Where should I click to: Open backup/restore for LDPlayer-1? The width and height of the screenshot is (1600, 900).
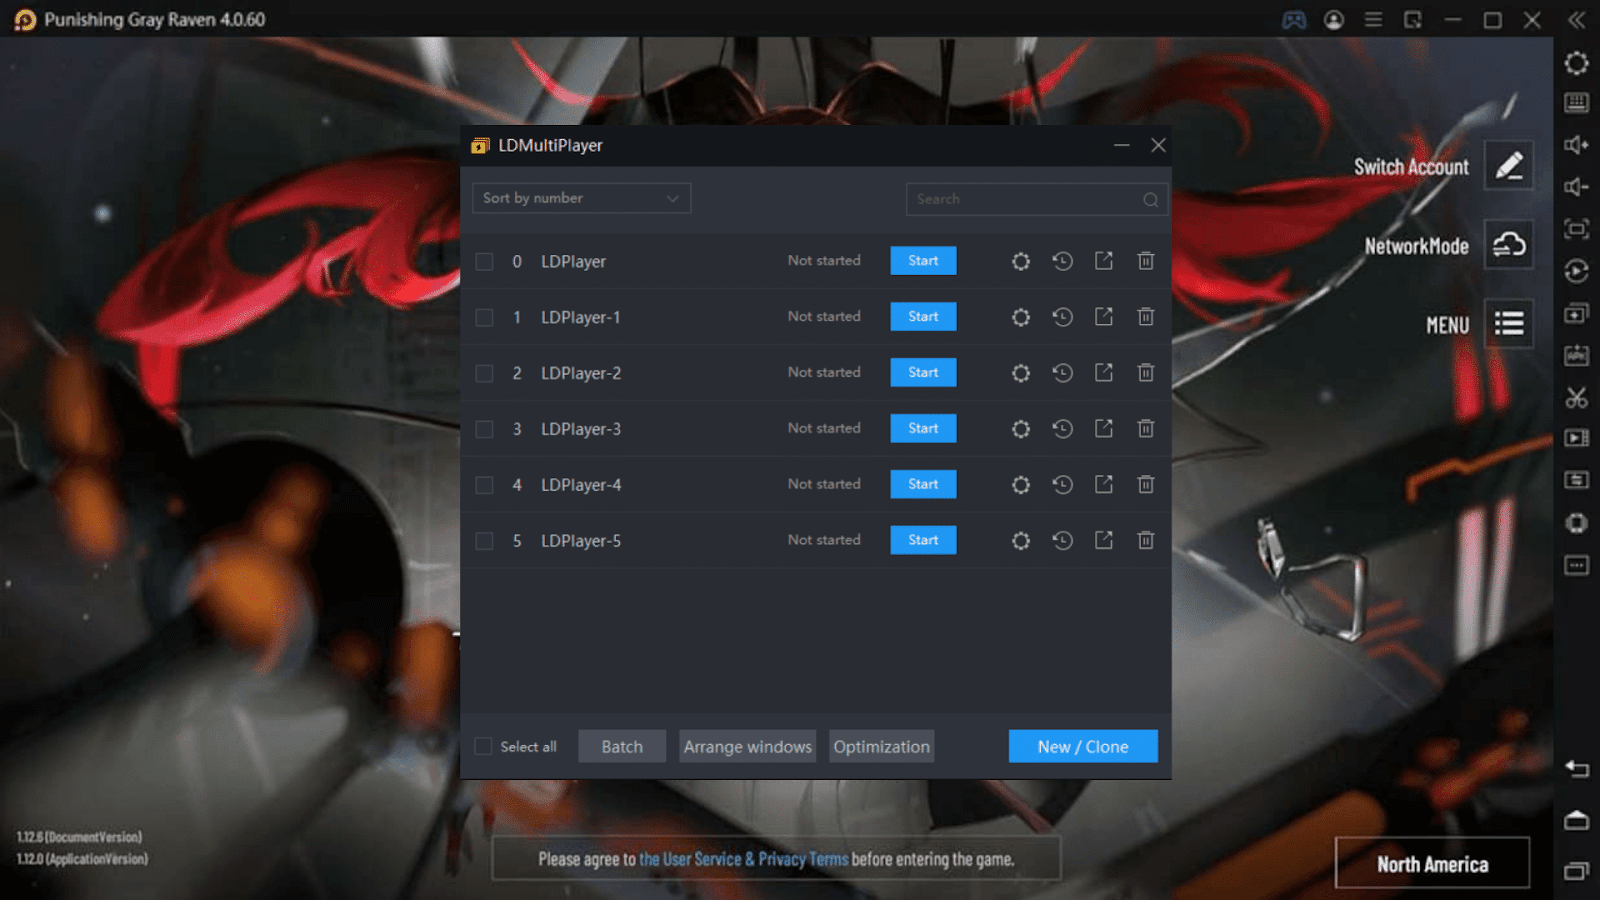click(x=1062, y=317)
